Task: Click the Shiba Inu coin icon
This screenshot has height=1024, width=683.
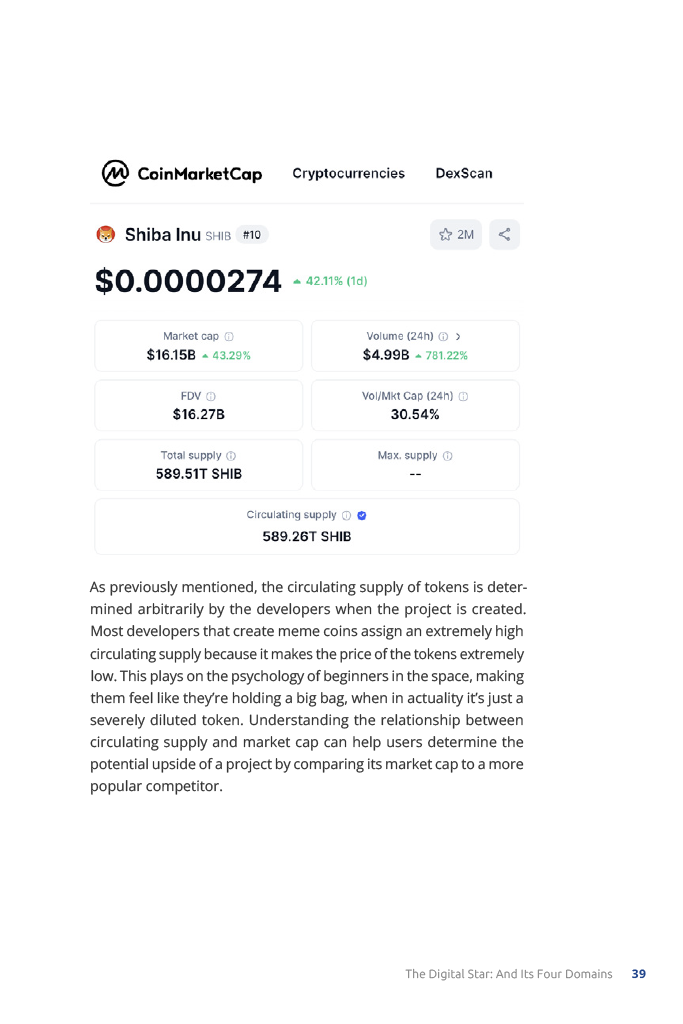Action: [106, 235]
